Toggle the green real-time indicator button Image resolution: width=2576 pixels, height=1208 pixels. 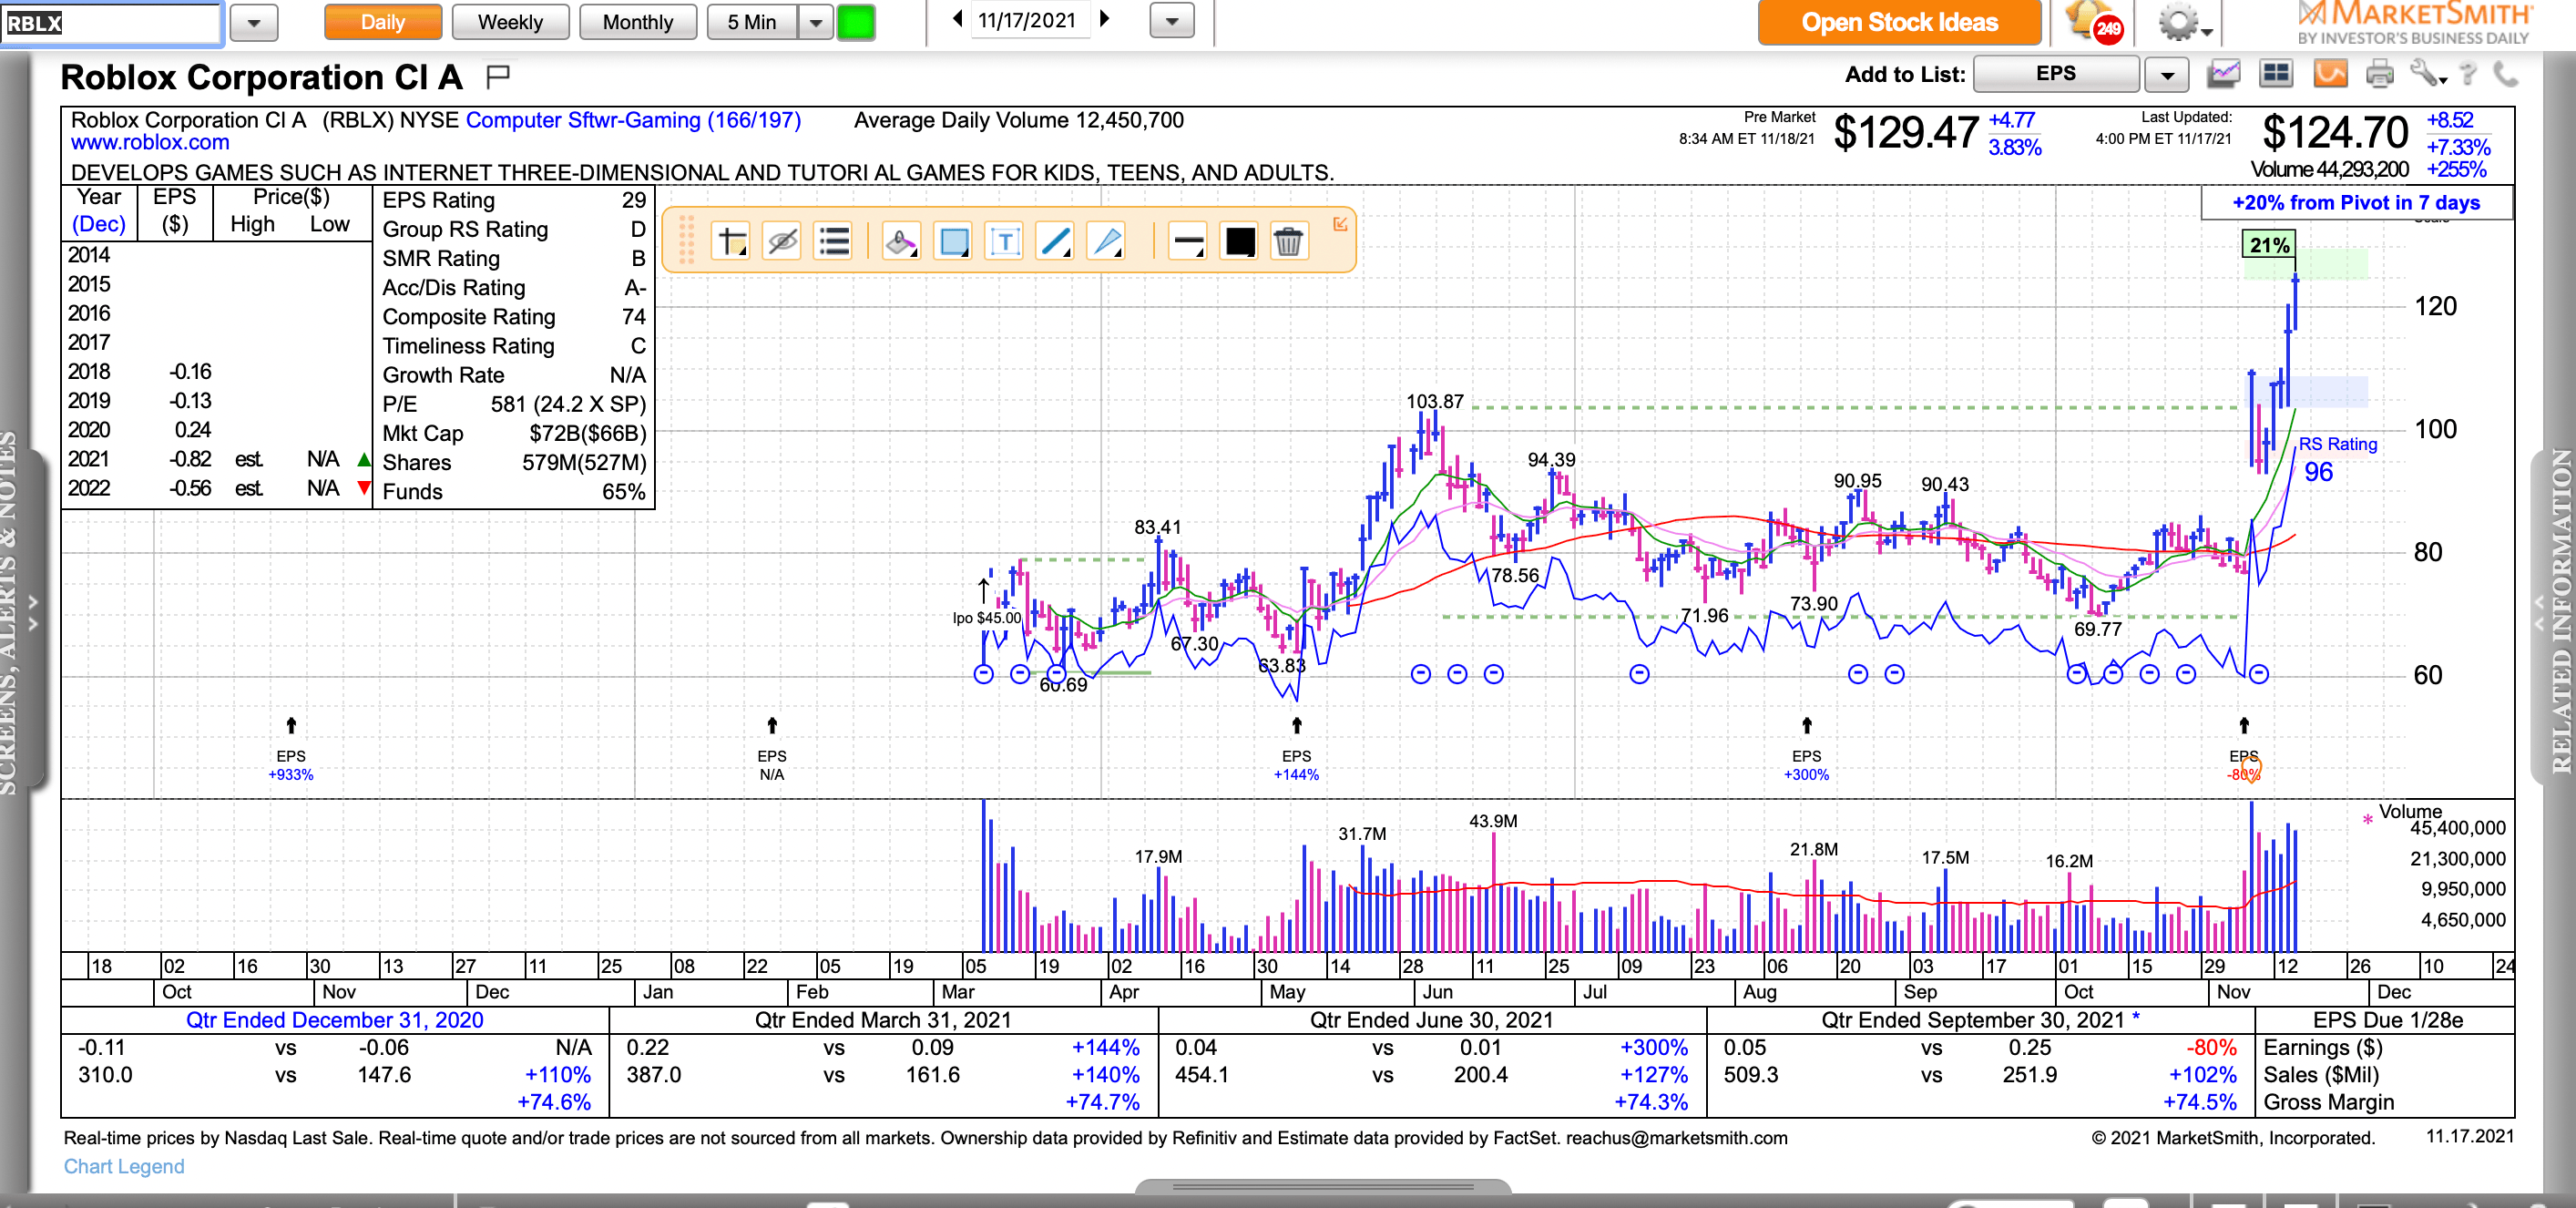pyautogui.click(x=856, y=22)
